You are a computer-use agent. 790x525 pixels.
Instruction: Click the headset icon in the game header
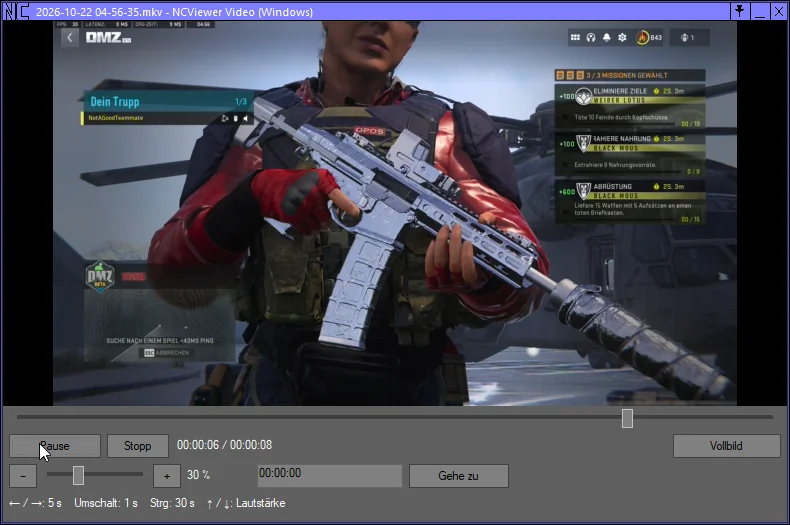tap(591, 37)
